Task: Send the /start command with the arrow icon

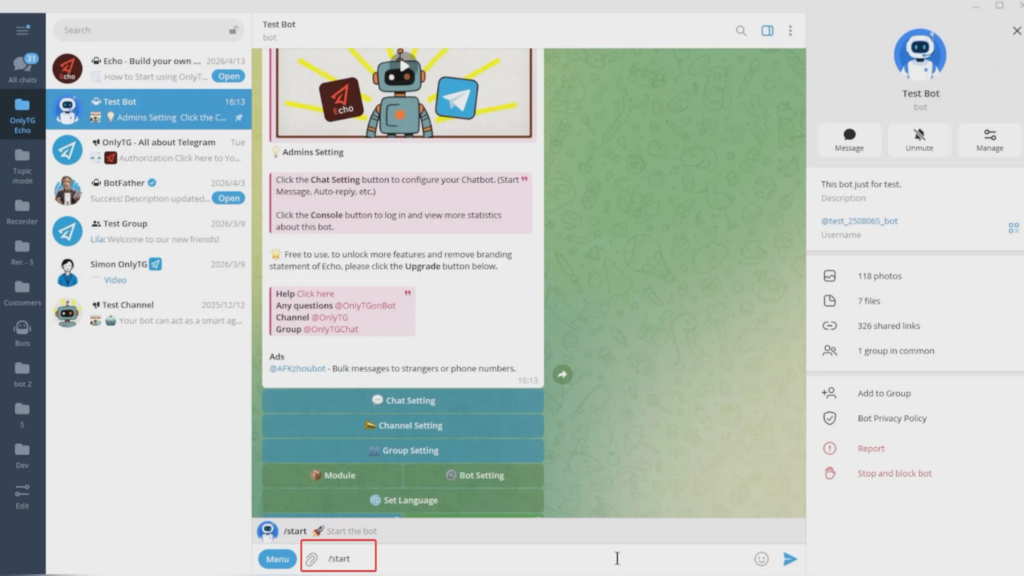Action: click(790, 558)
